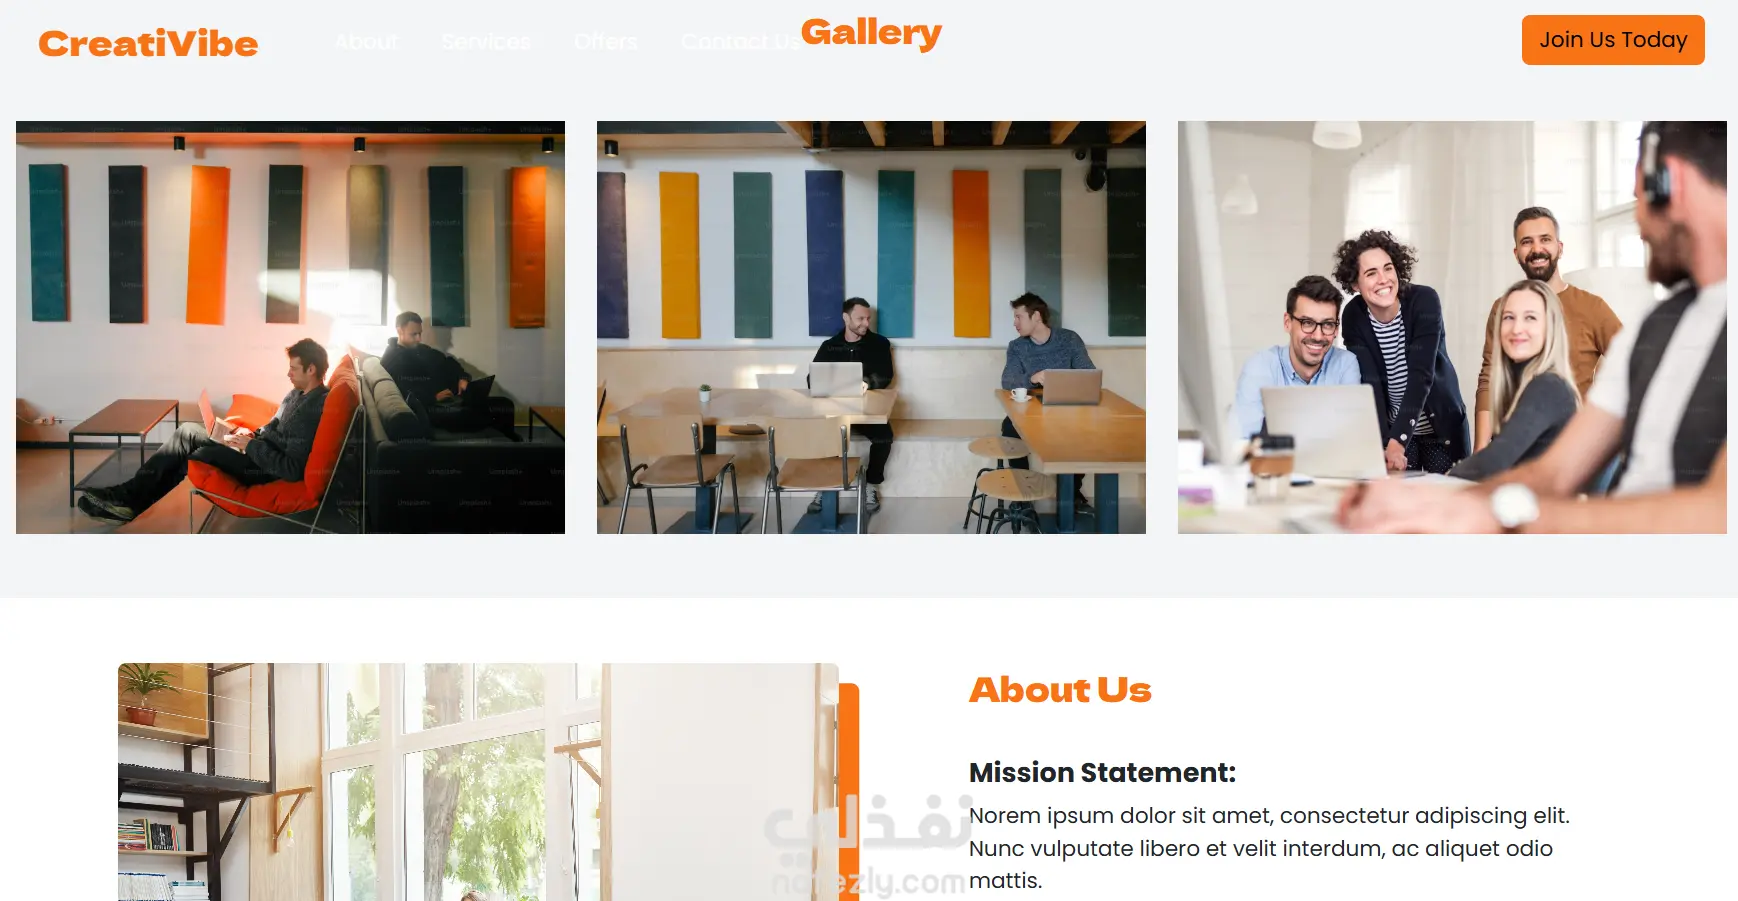This screenshot has width=1738, height=901.
Task: Click the Join Us Today button
Action: click(1613, 40)
